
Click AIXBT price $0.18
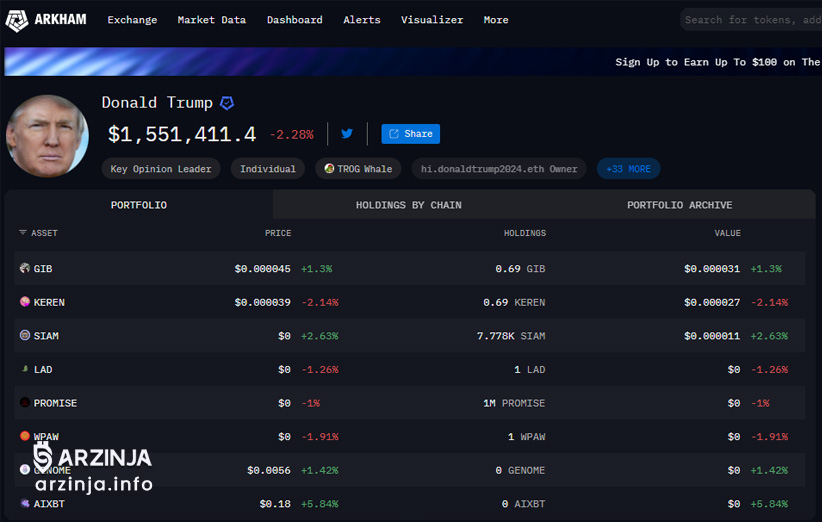pyautogui.click(x=275, y=504)
